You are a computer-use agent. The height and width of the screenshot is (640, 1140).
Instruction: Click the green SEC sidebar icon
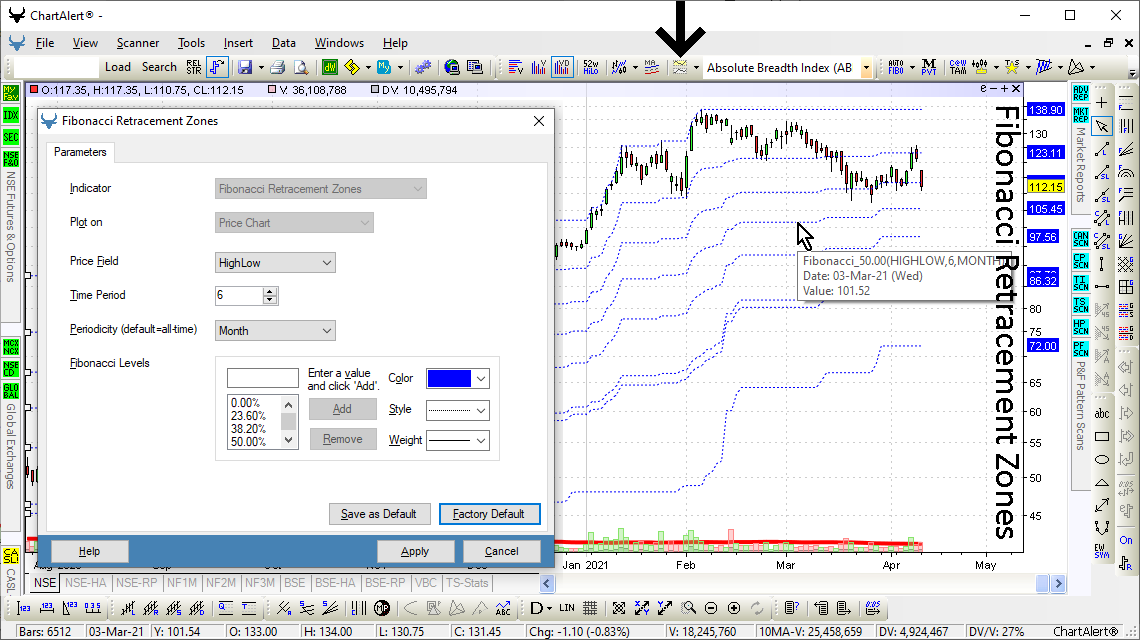11,137
